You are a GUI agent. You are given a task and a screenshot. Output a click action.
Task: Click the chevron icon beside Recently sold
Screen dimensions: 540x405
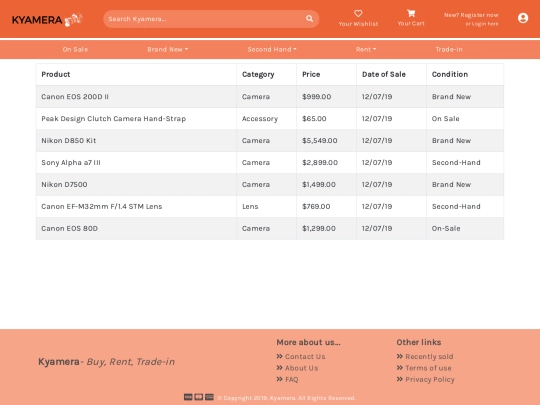pos(399,356)
